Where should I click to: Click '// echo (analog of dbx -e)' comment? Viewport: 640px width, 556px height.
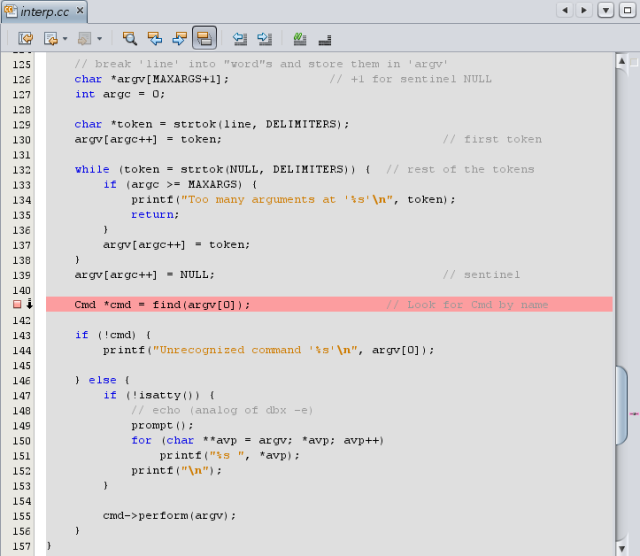(x=222, y=410)
